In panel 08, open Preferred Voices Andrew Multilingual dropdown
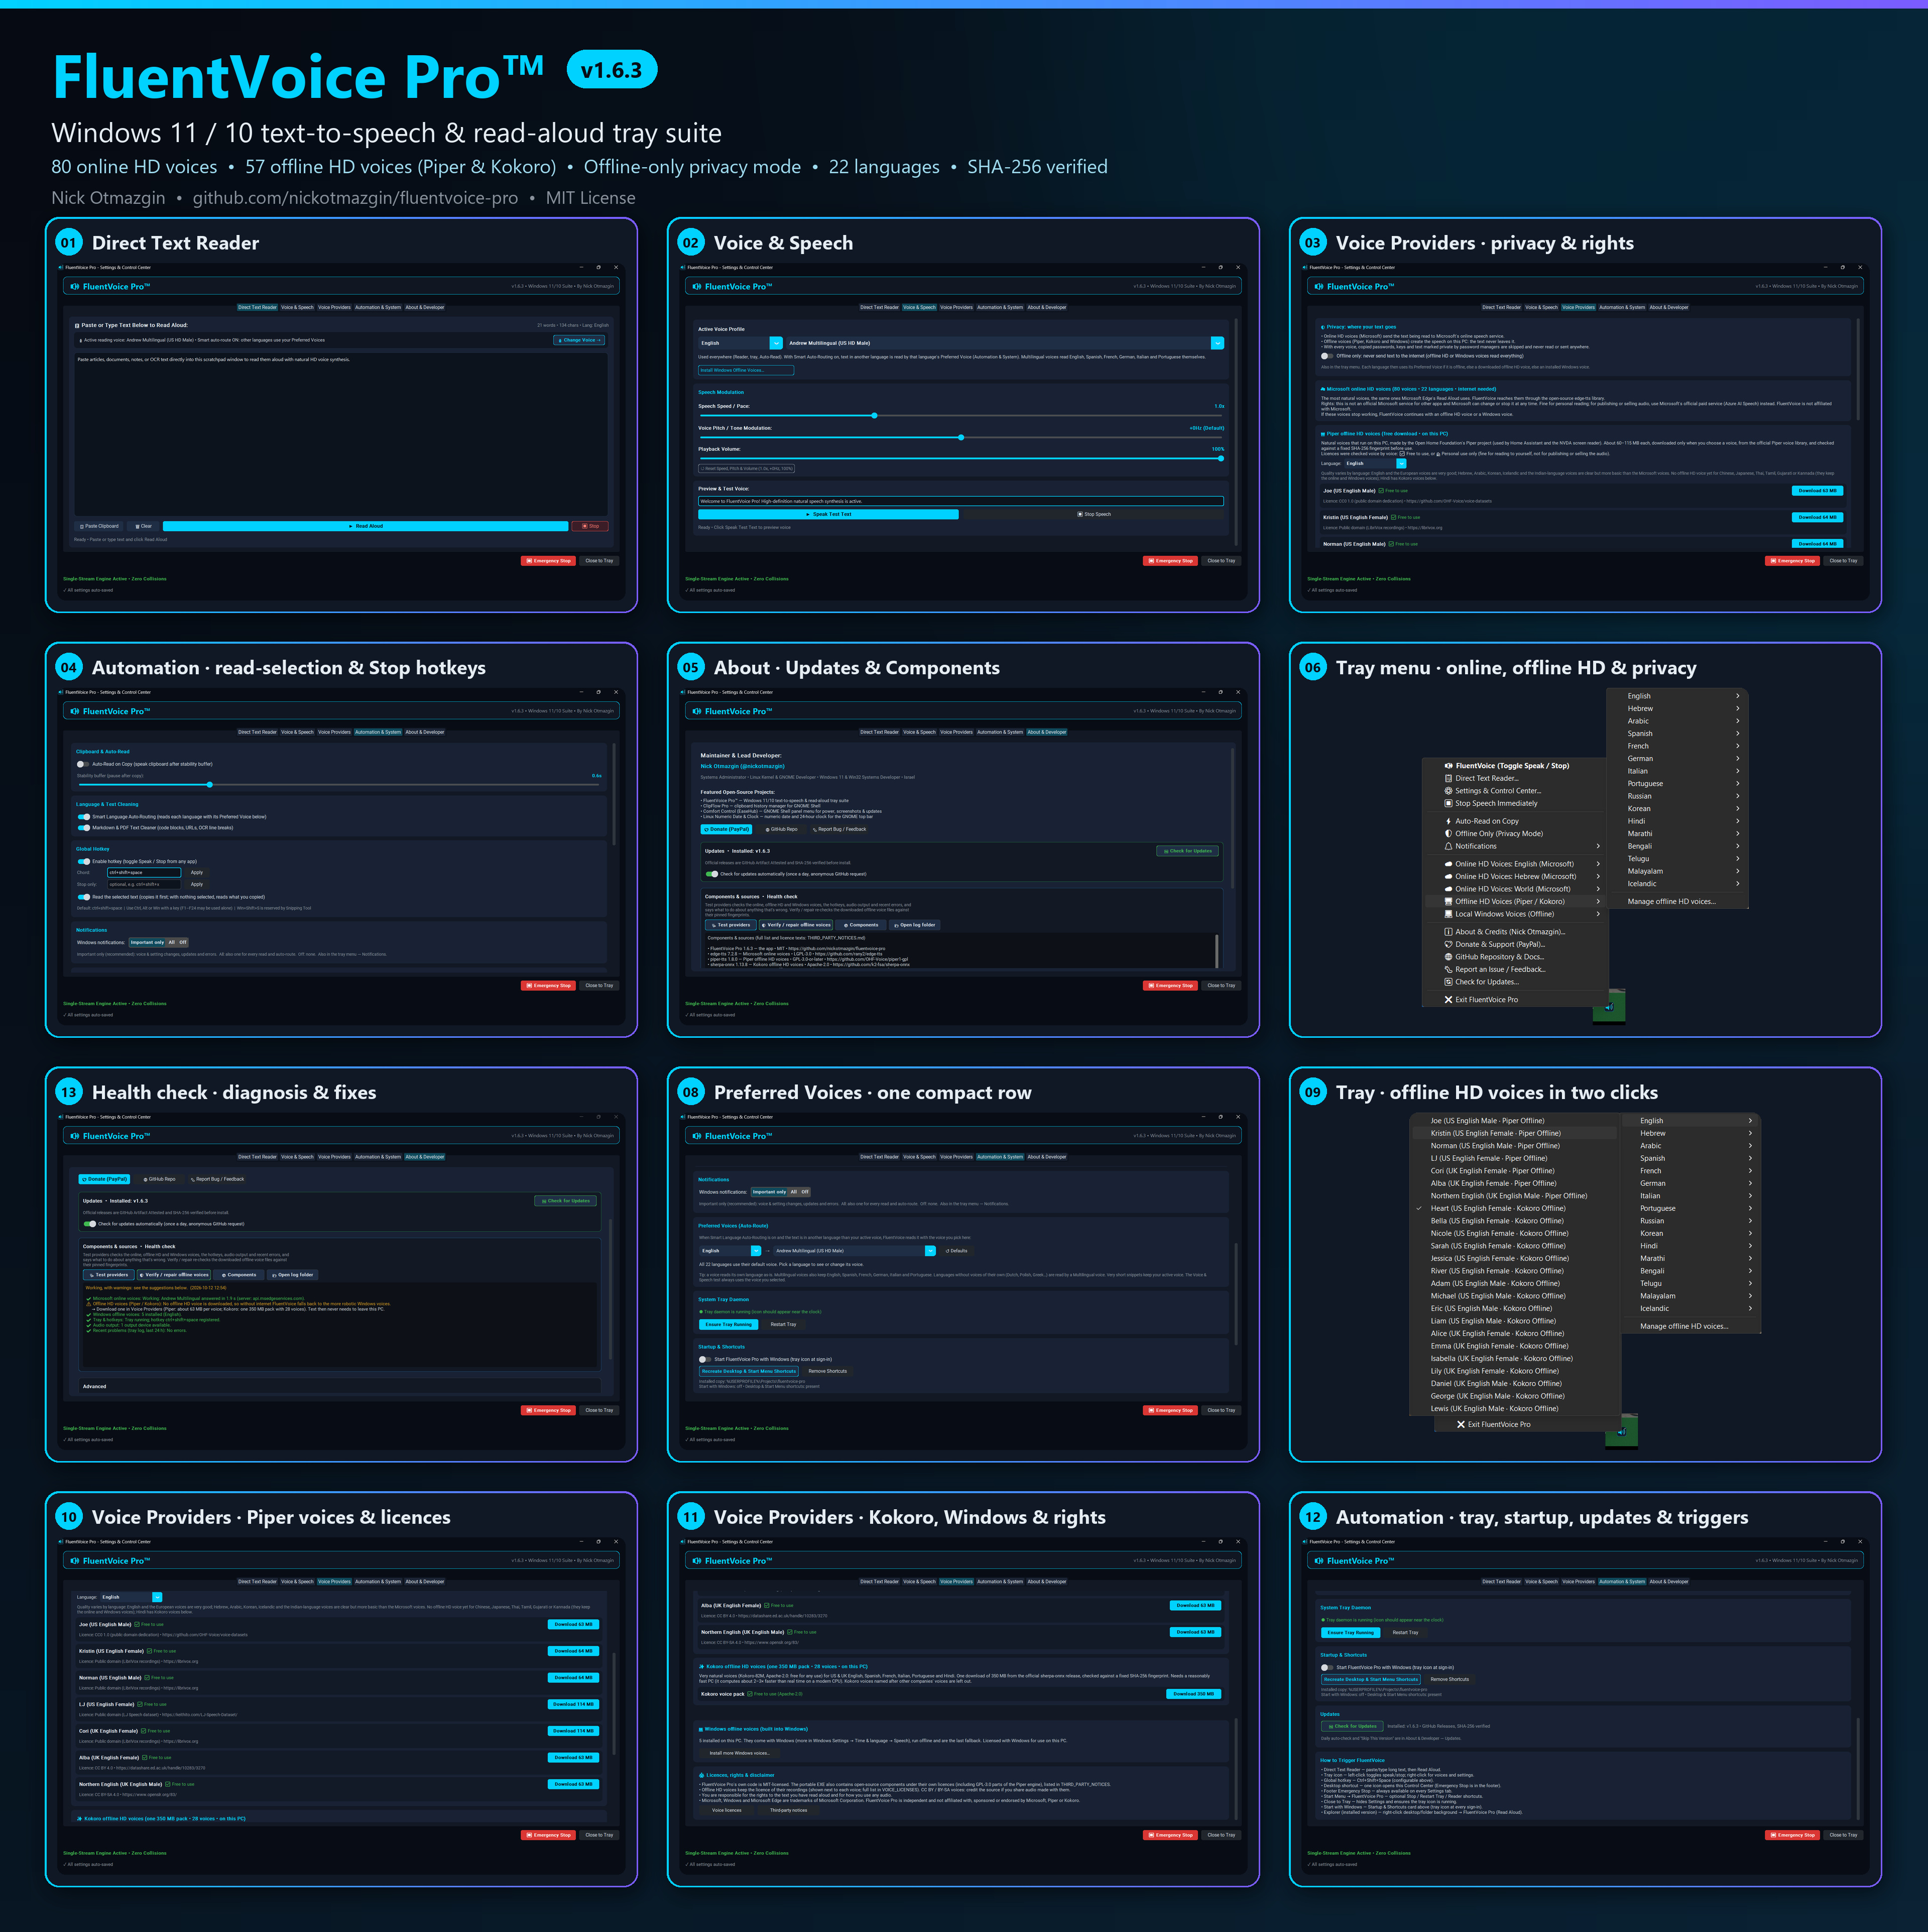 pyautogui.click(x=855, y=1251)
